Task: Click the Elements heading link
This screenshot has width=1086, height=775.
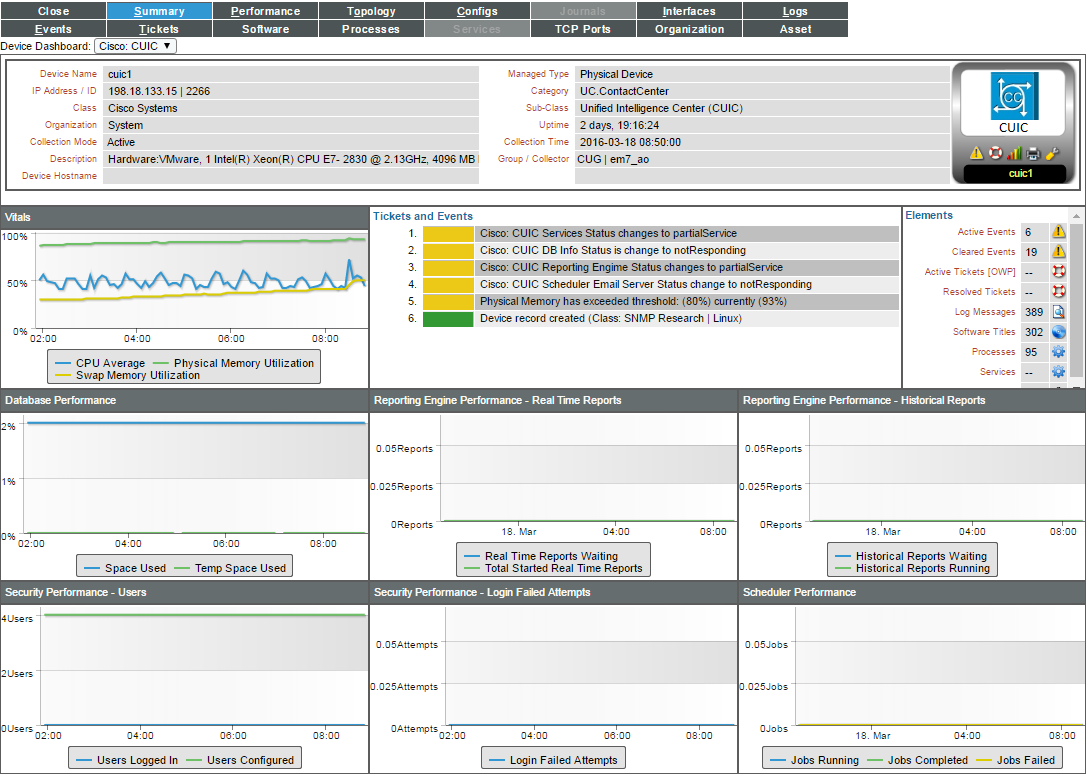Action: [x=929, y=215]
